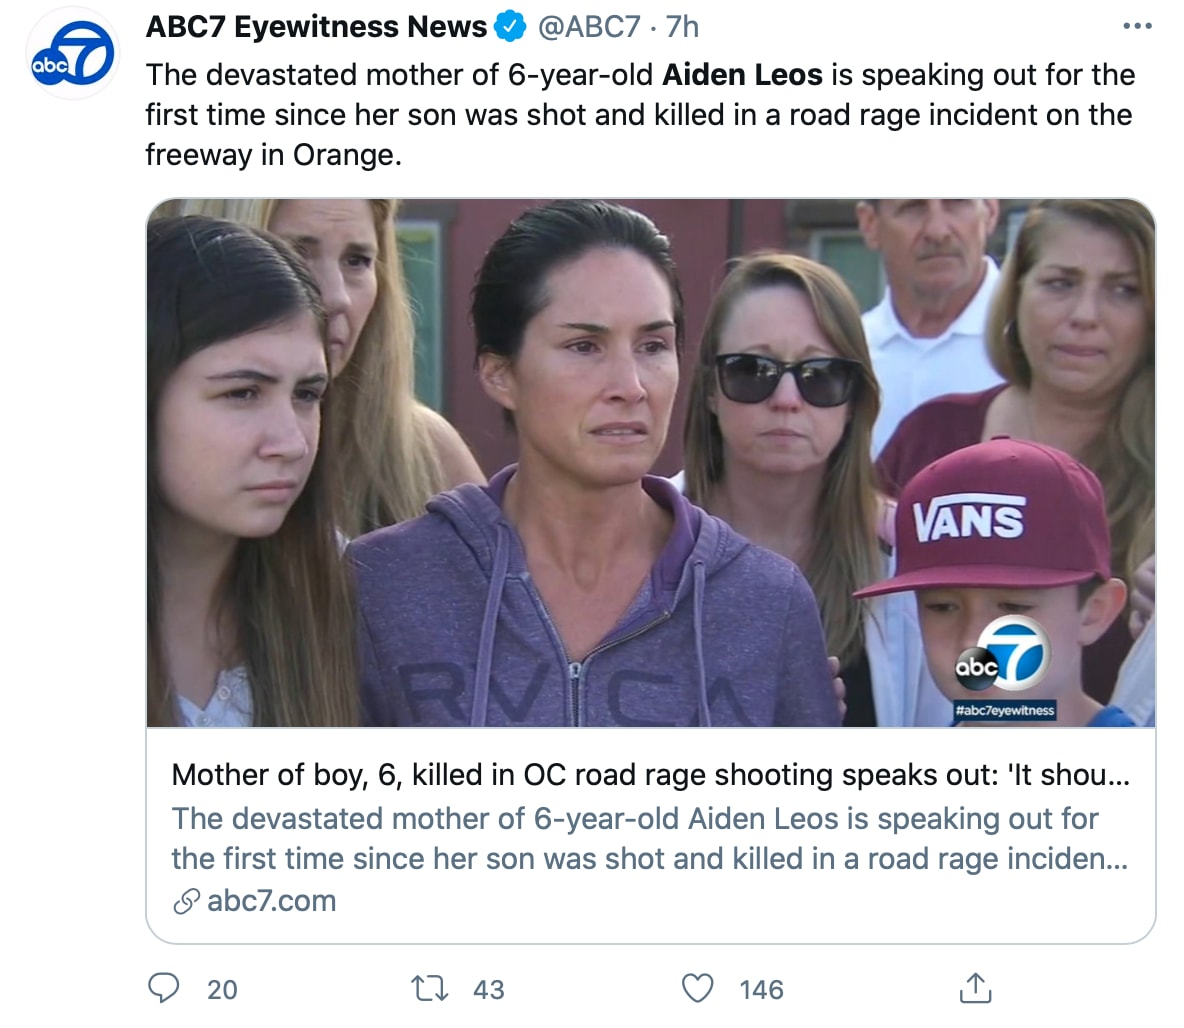Screen dimensions: 1184x1028
Task: Like the tweet with the heart
Action: tap(697, 988)
